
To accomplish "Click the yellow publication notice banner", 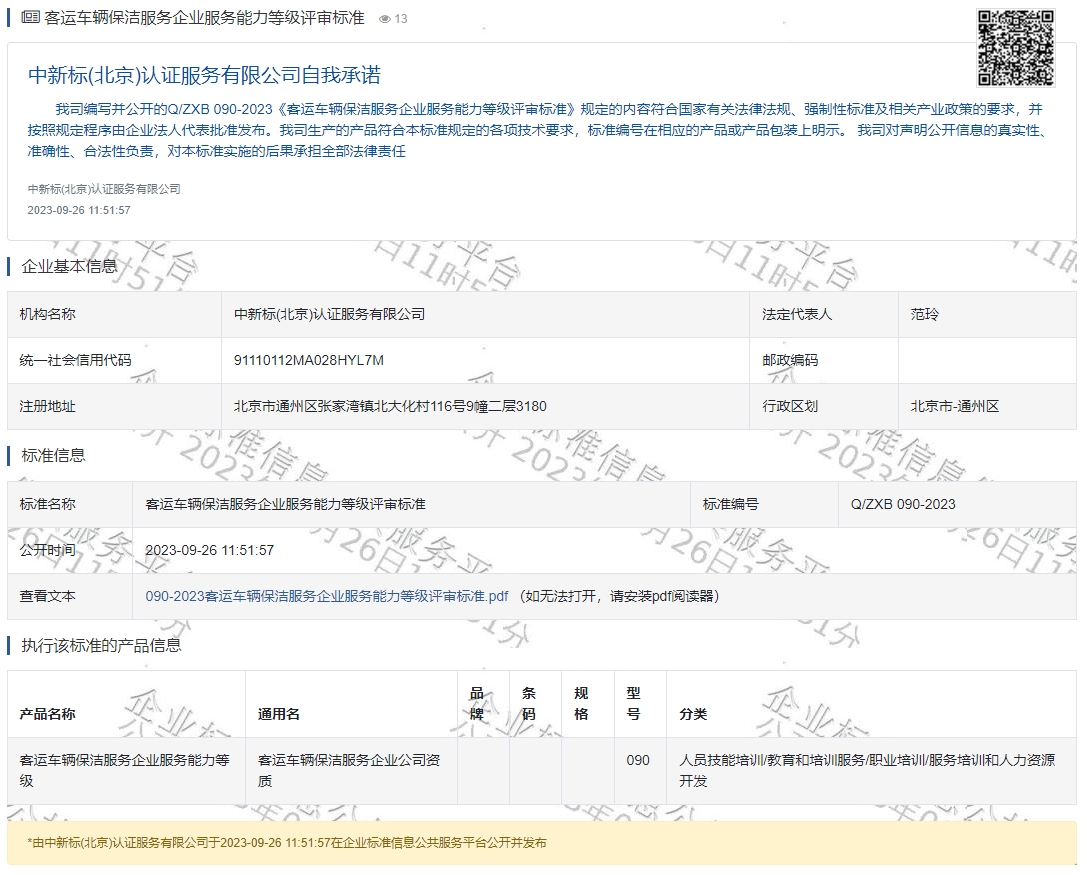I will pyautogui.click(x=542, y=843).
